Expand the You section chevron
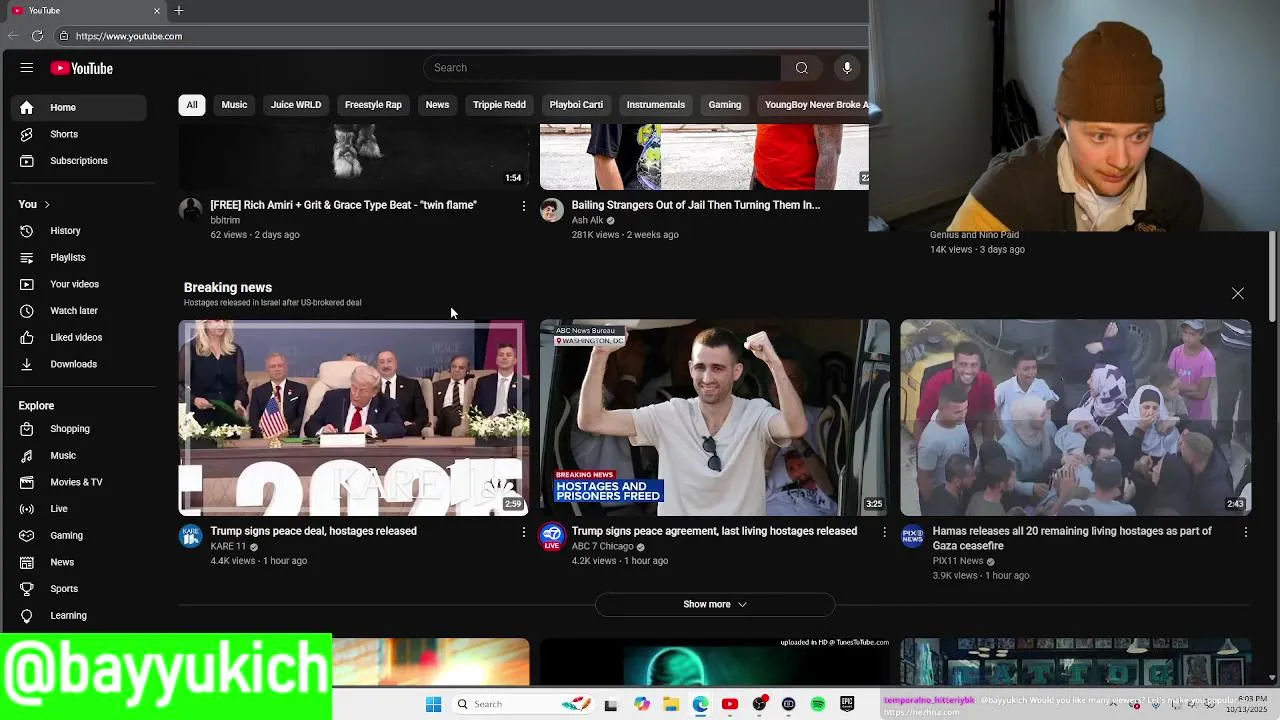 click(46, 204)
